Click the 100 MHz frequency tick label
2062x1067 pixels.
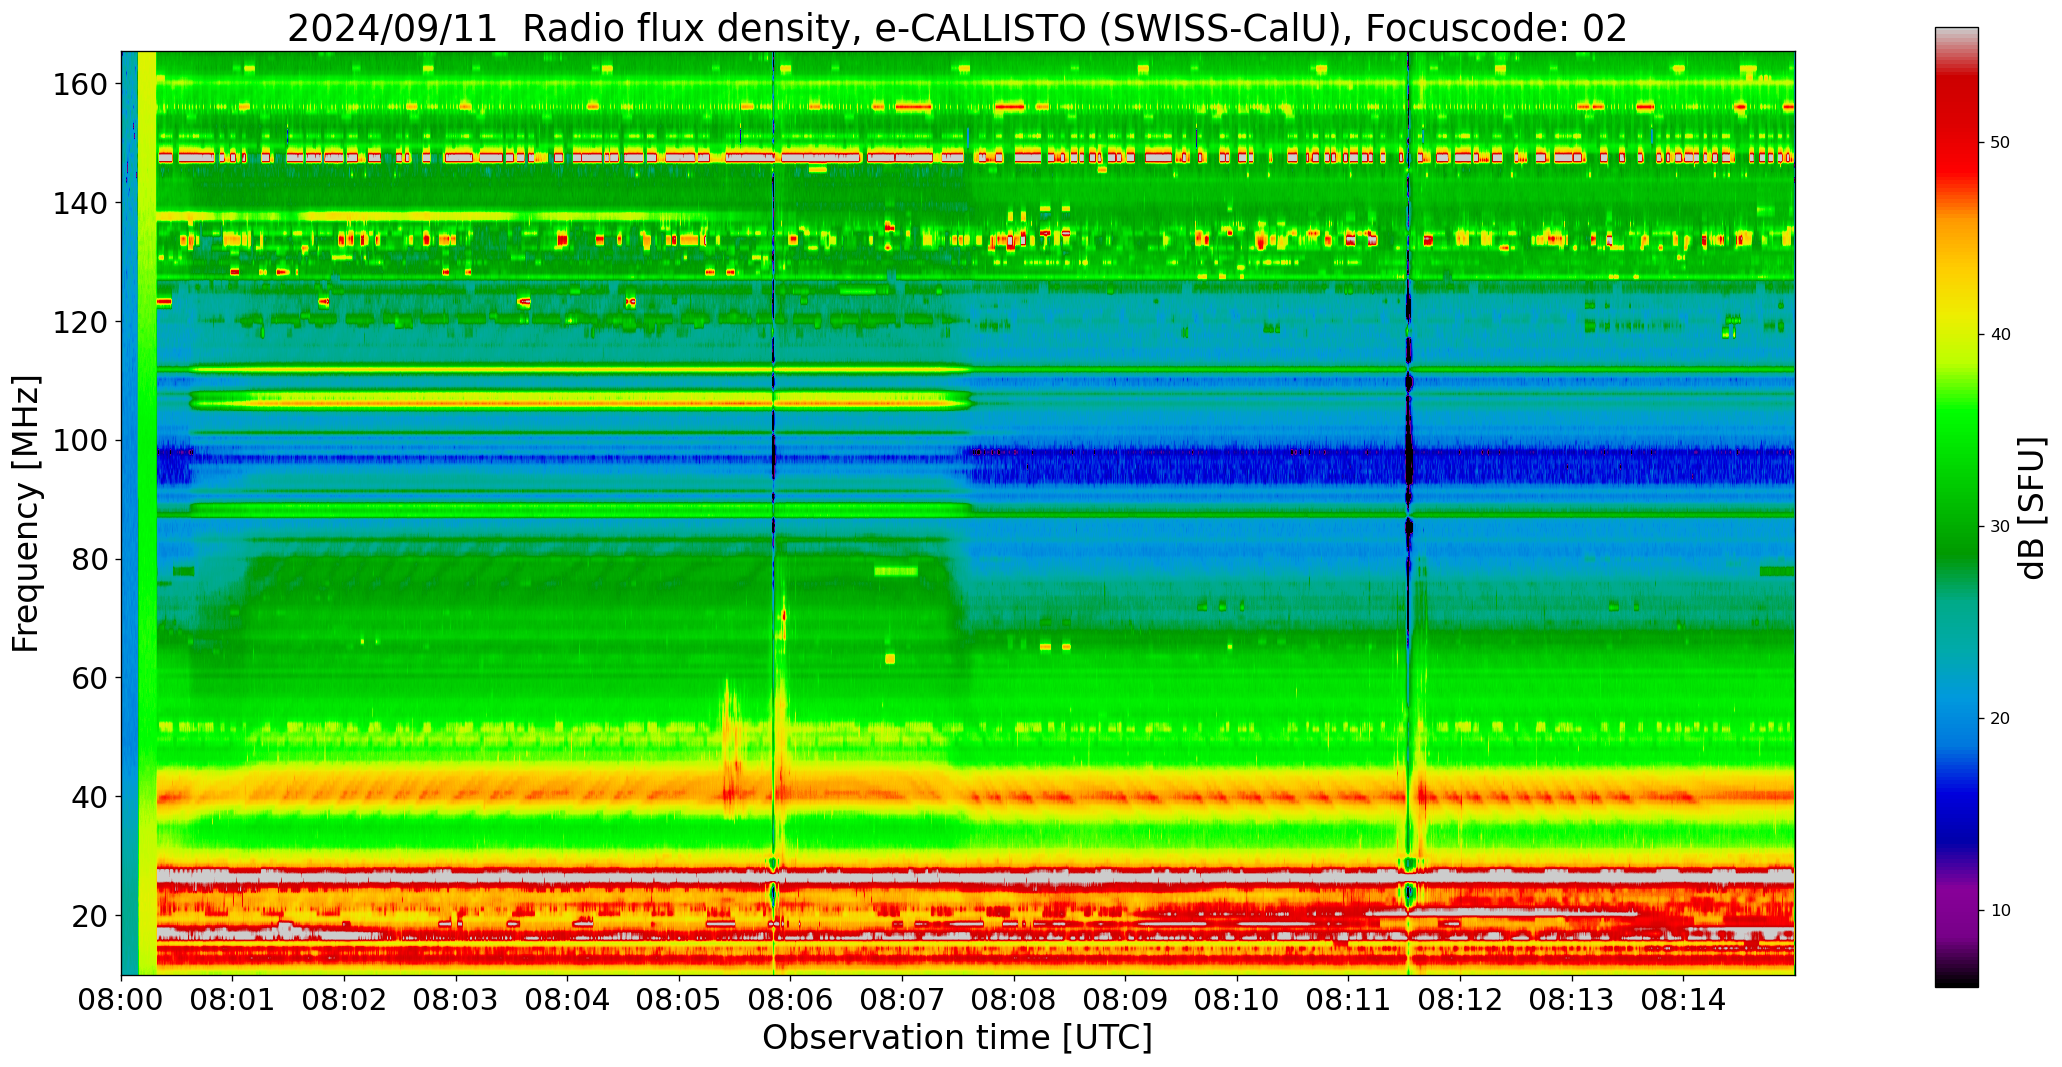click(81, 441)
